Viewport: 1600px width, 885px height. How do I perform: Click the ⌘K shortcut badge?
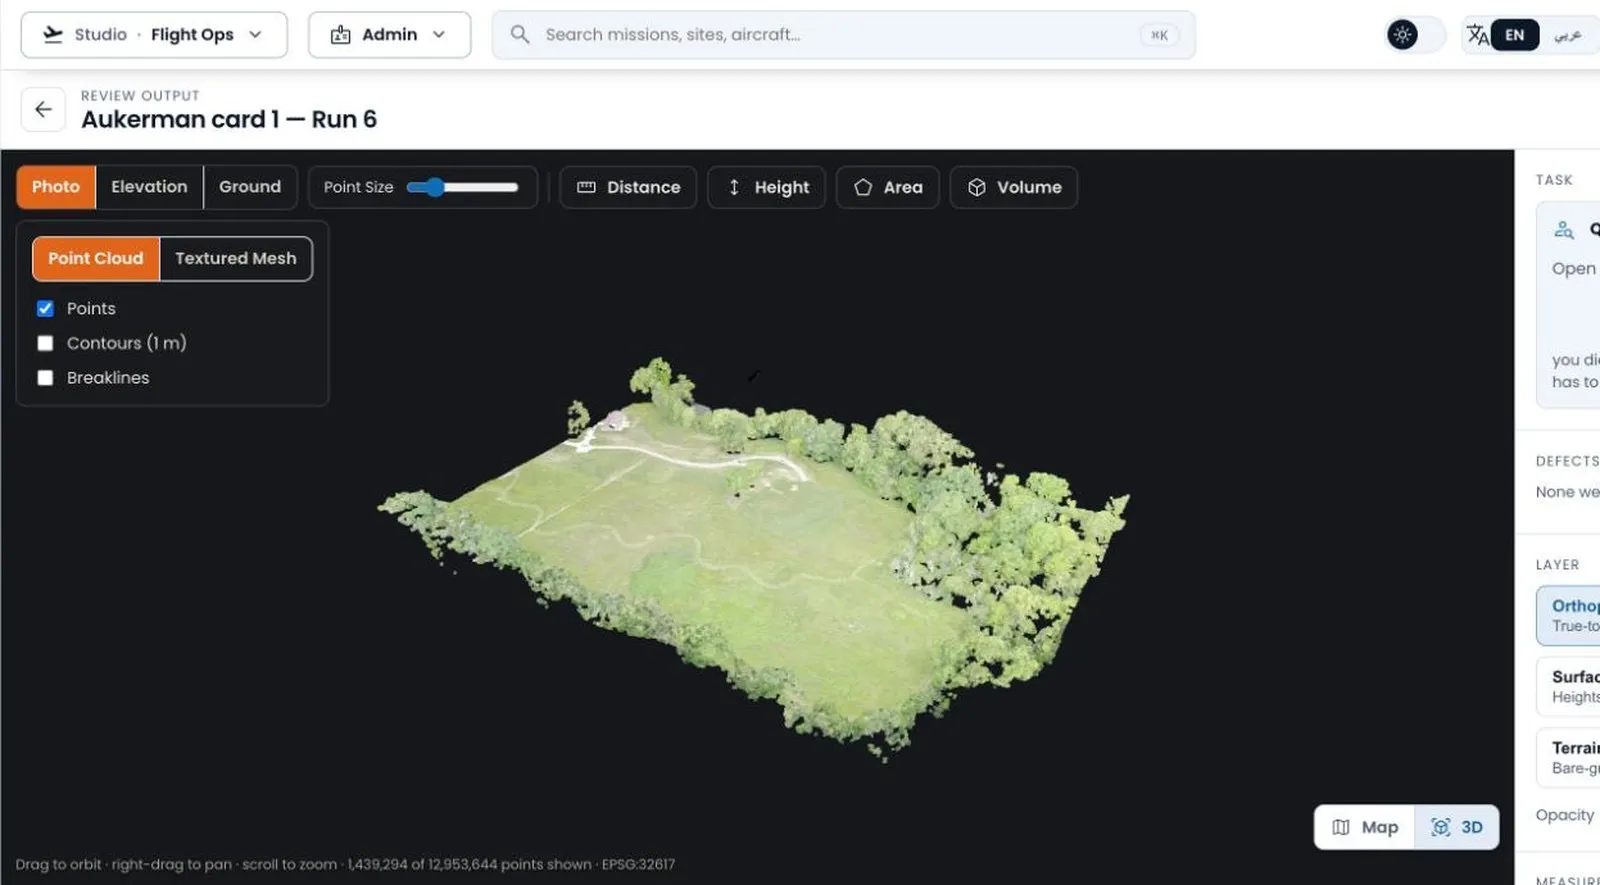pyautogui.click(x=1159, y=35)
